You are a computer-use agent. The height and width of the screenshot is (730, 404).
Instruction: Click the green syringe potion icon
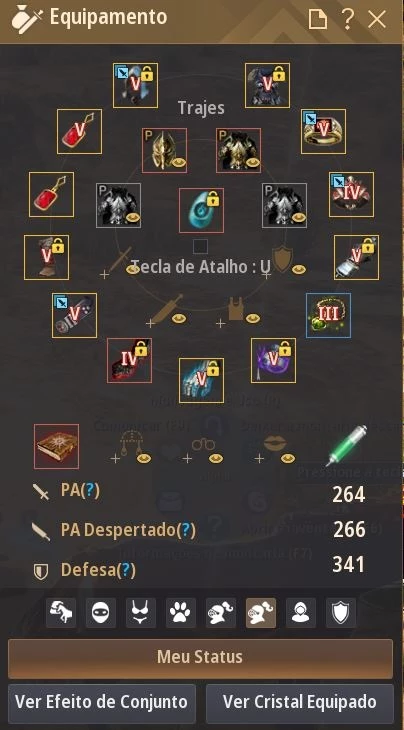click(x=346, y=445)
